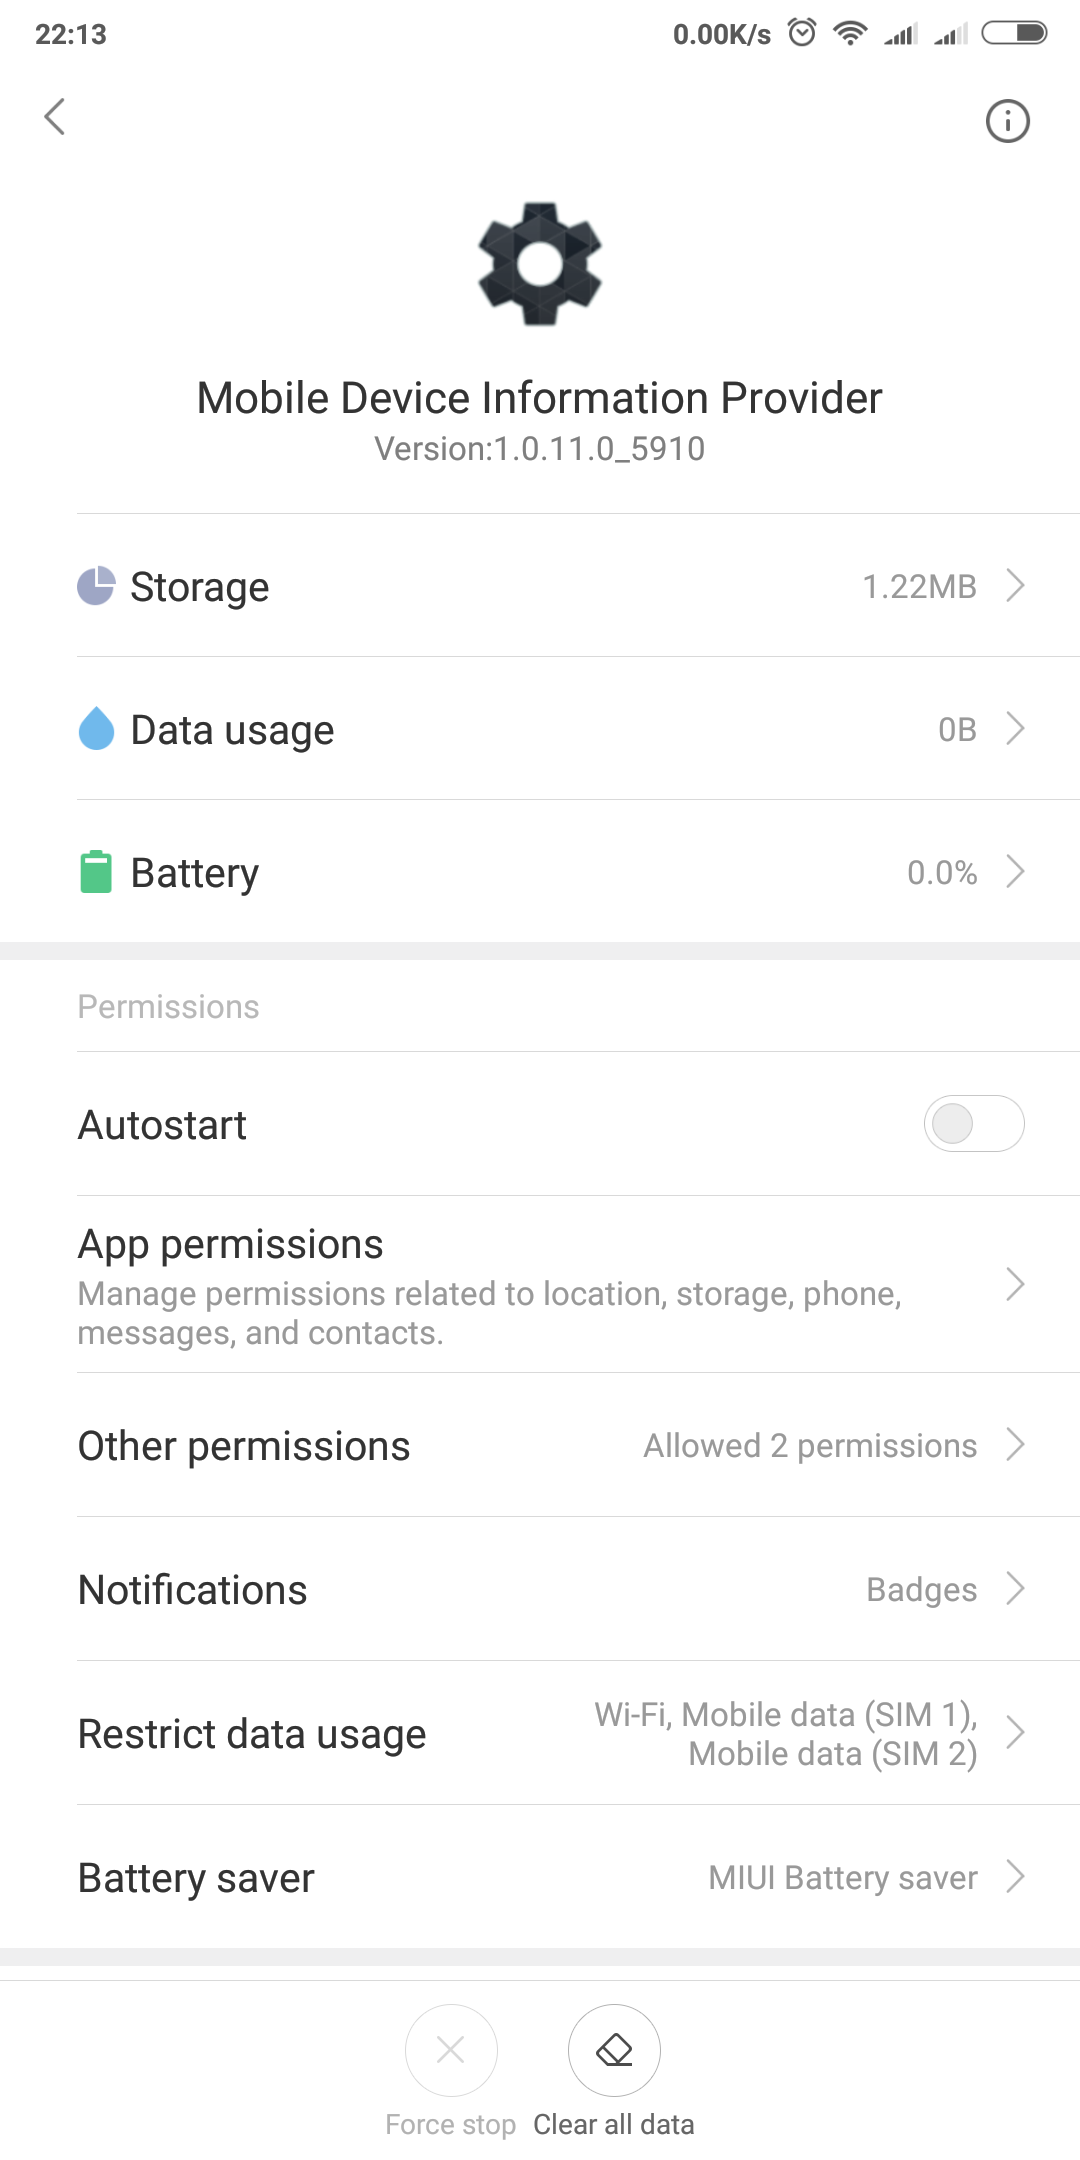The width and height of the screenshot is (1080, 2160).
Task: Open Restrict data usage options
Action: 540,1734
